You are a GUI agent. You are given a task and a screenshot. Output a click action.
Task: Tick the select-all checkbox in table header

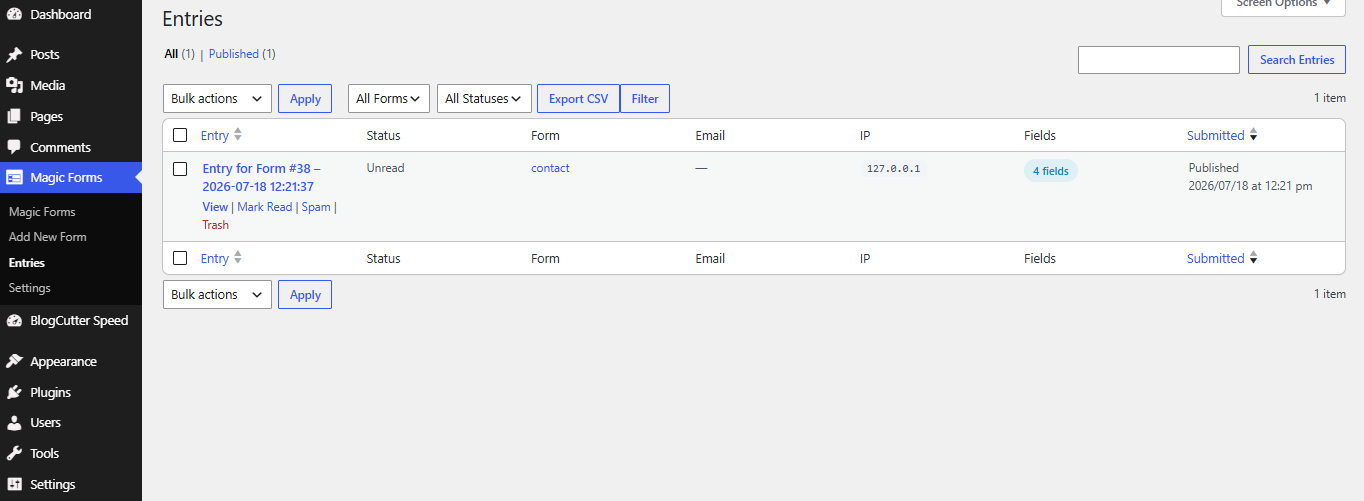180,135
